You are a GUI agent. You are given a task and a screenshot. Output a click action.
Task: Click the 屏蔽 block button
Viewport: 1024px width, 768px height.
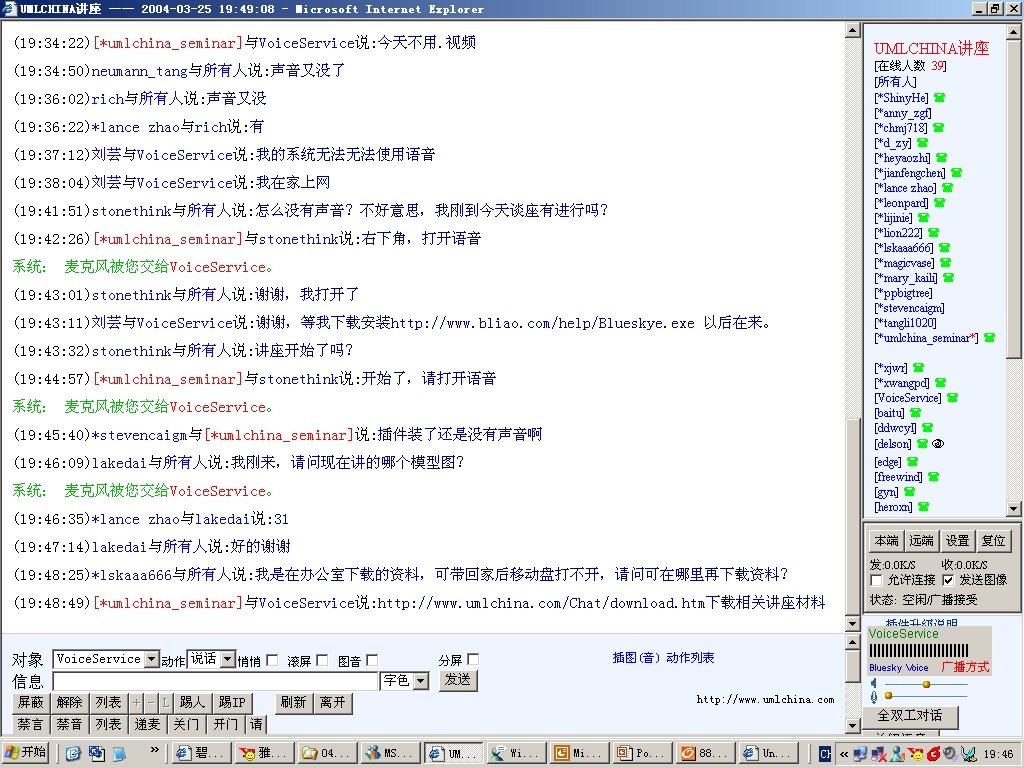[x=31, y=703]
